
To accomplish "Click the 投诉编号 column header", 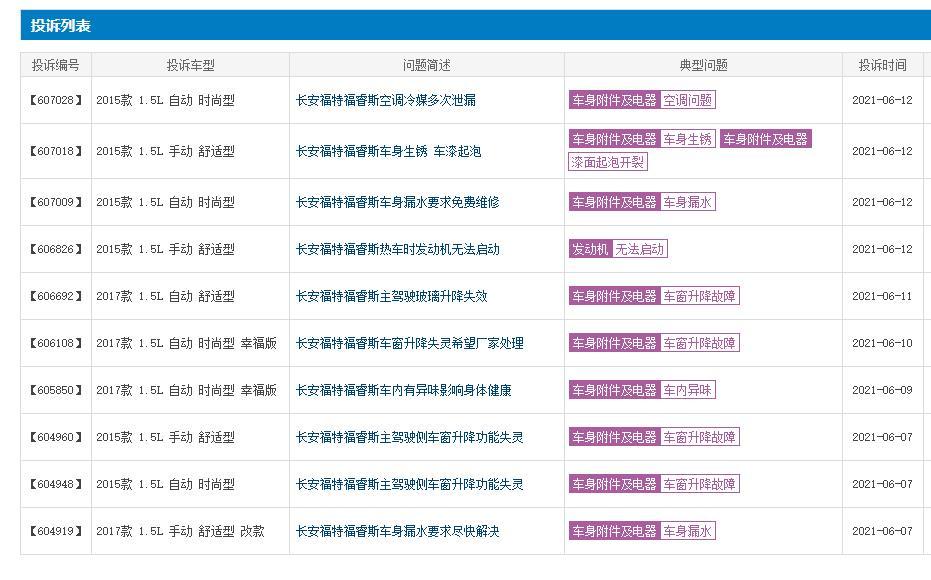I will click(x=56, y=65).
